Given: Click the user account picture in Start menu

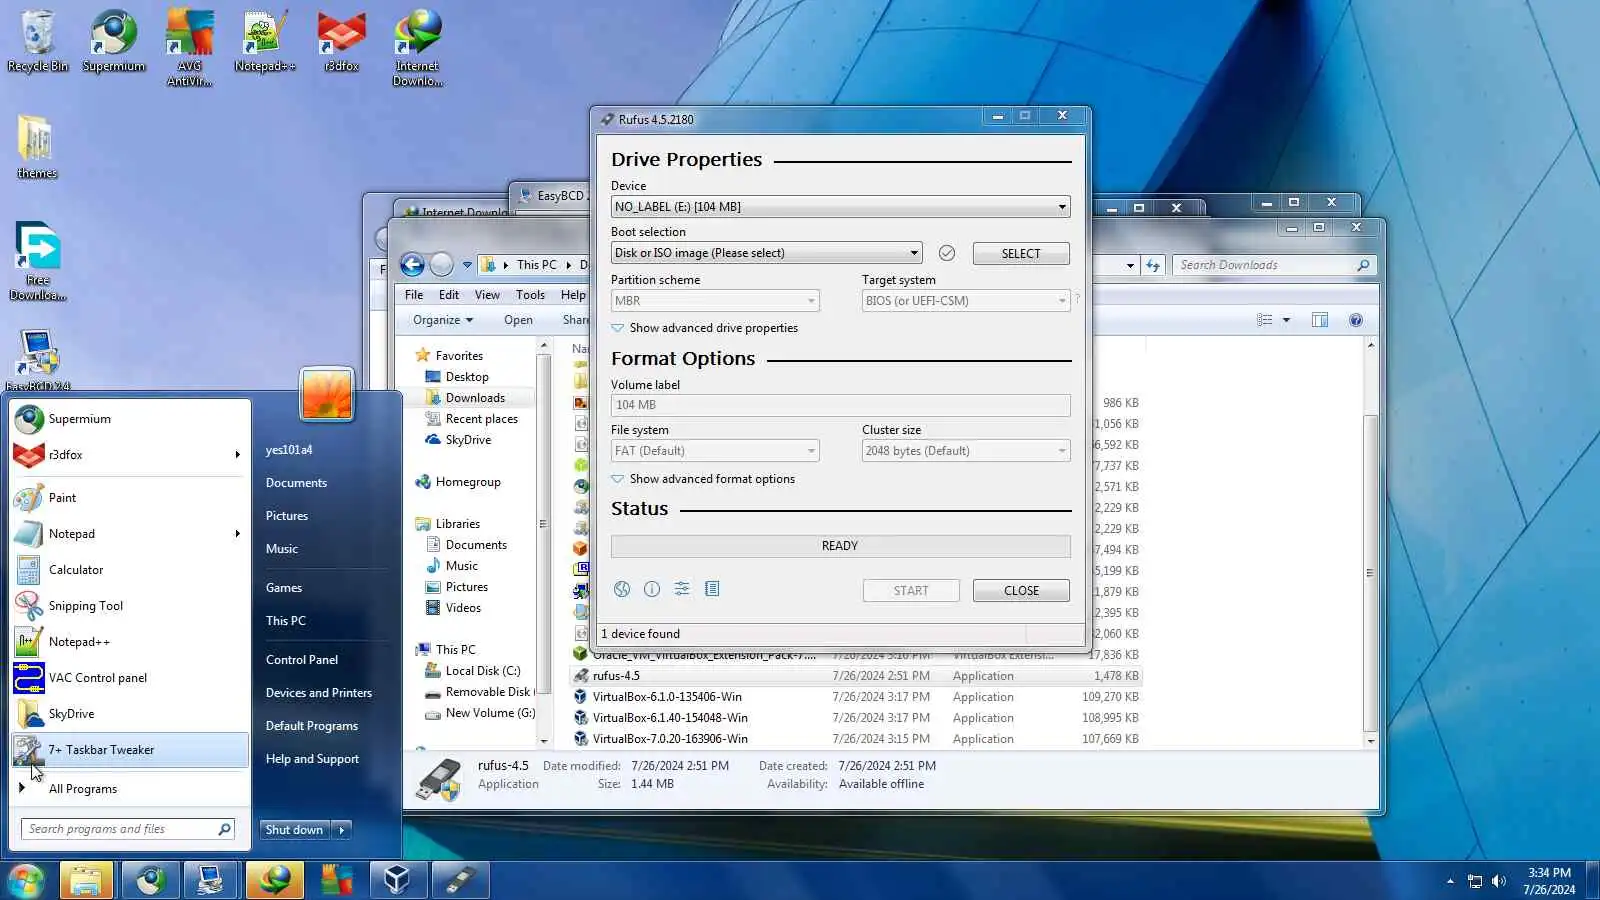Looking at the screenshot, I should click(x=326, y=394).
